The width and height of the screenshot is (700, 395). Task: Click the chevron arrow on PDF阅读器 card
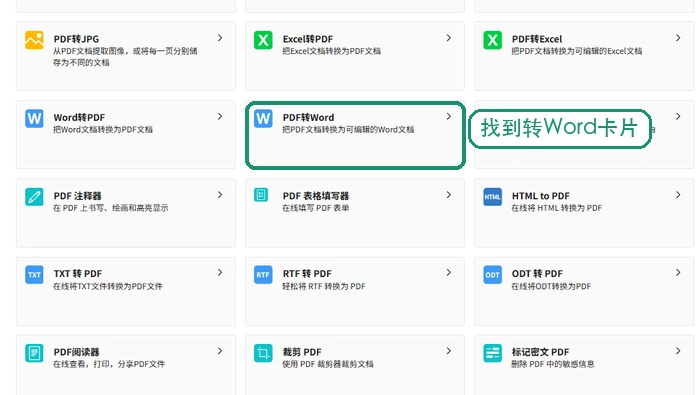click(x=220, y=351)
